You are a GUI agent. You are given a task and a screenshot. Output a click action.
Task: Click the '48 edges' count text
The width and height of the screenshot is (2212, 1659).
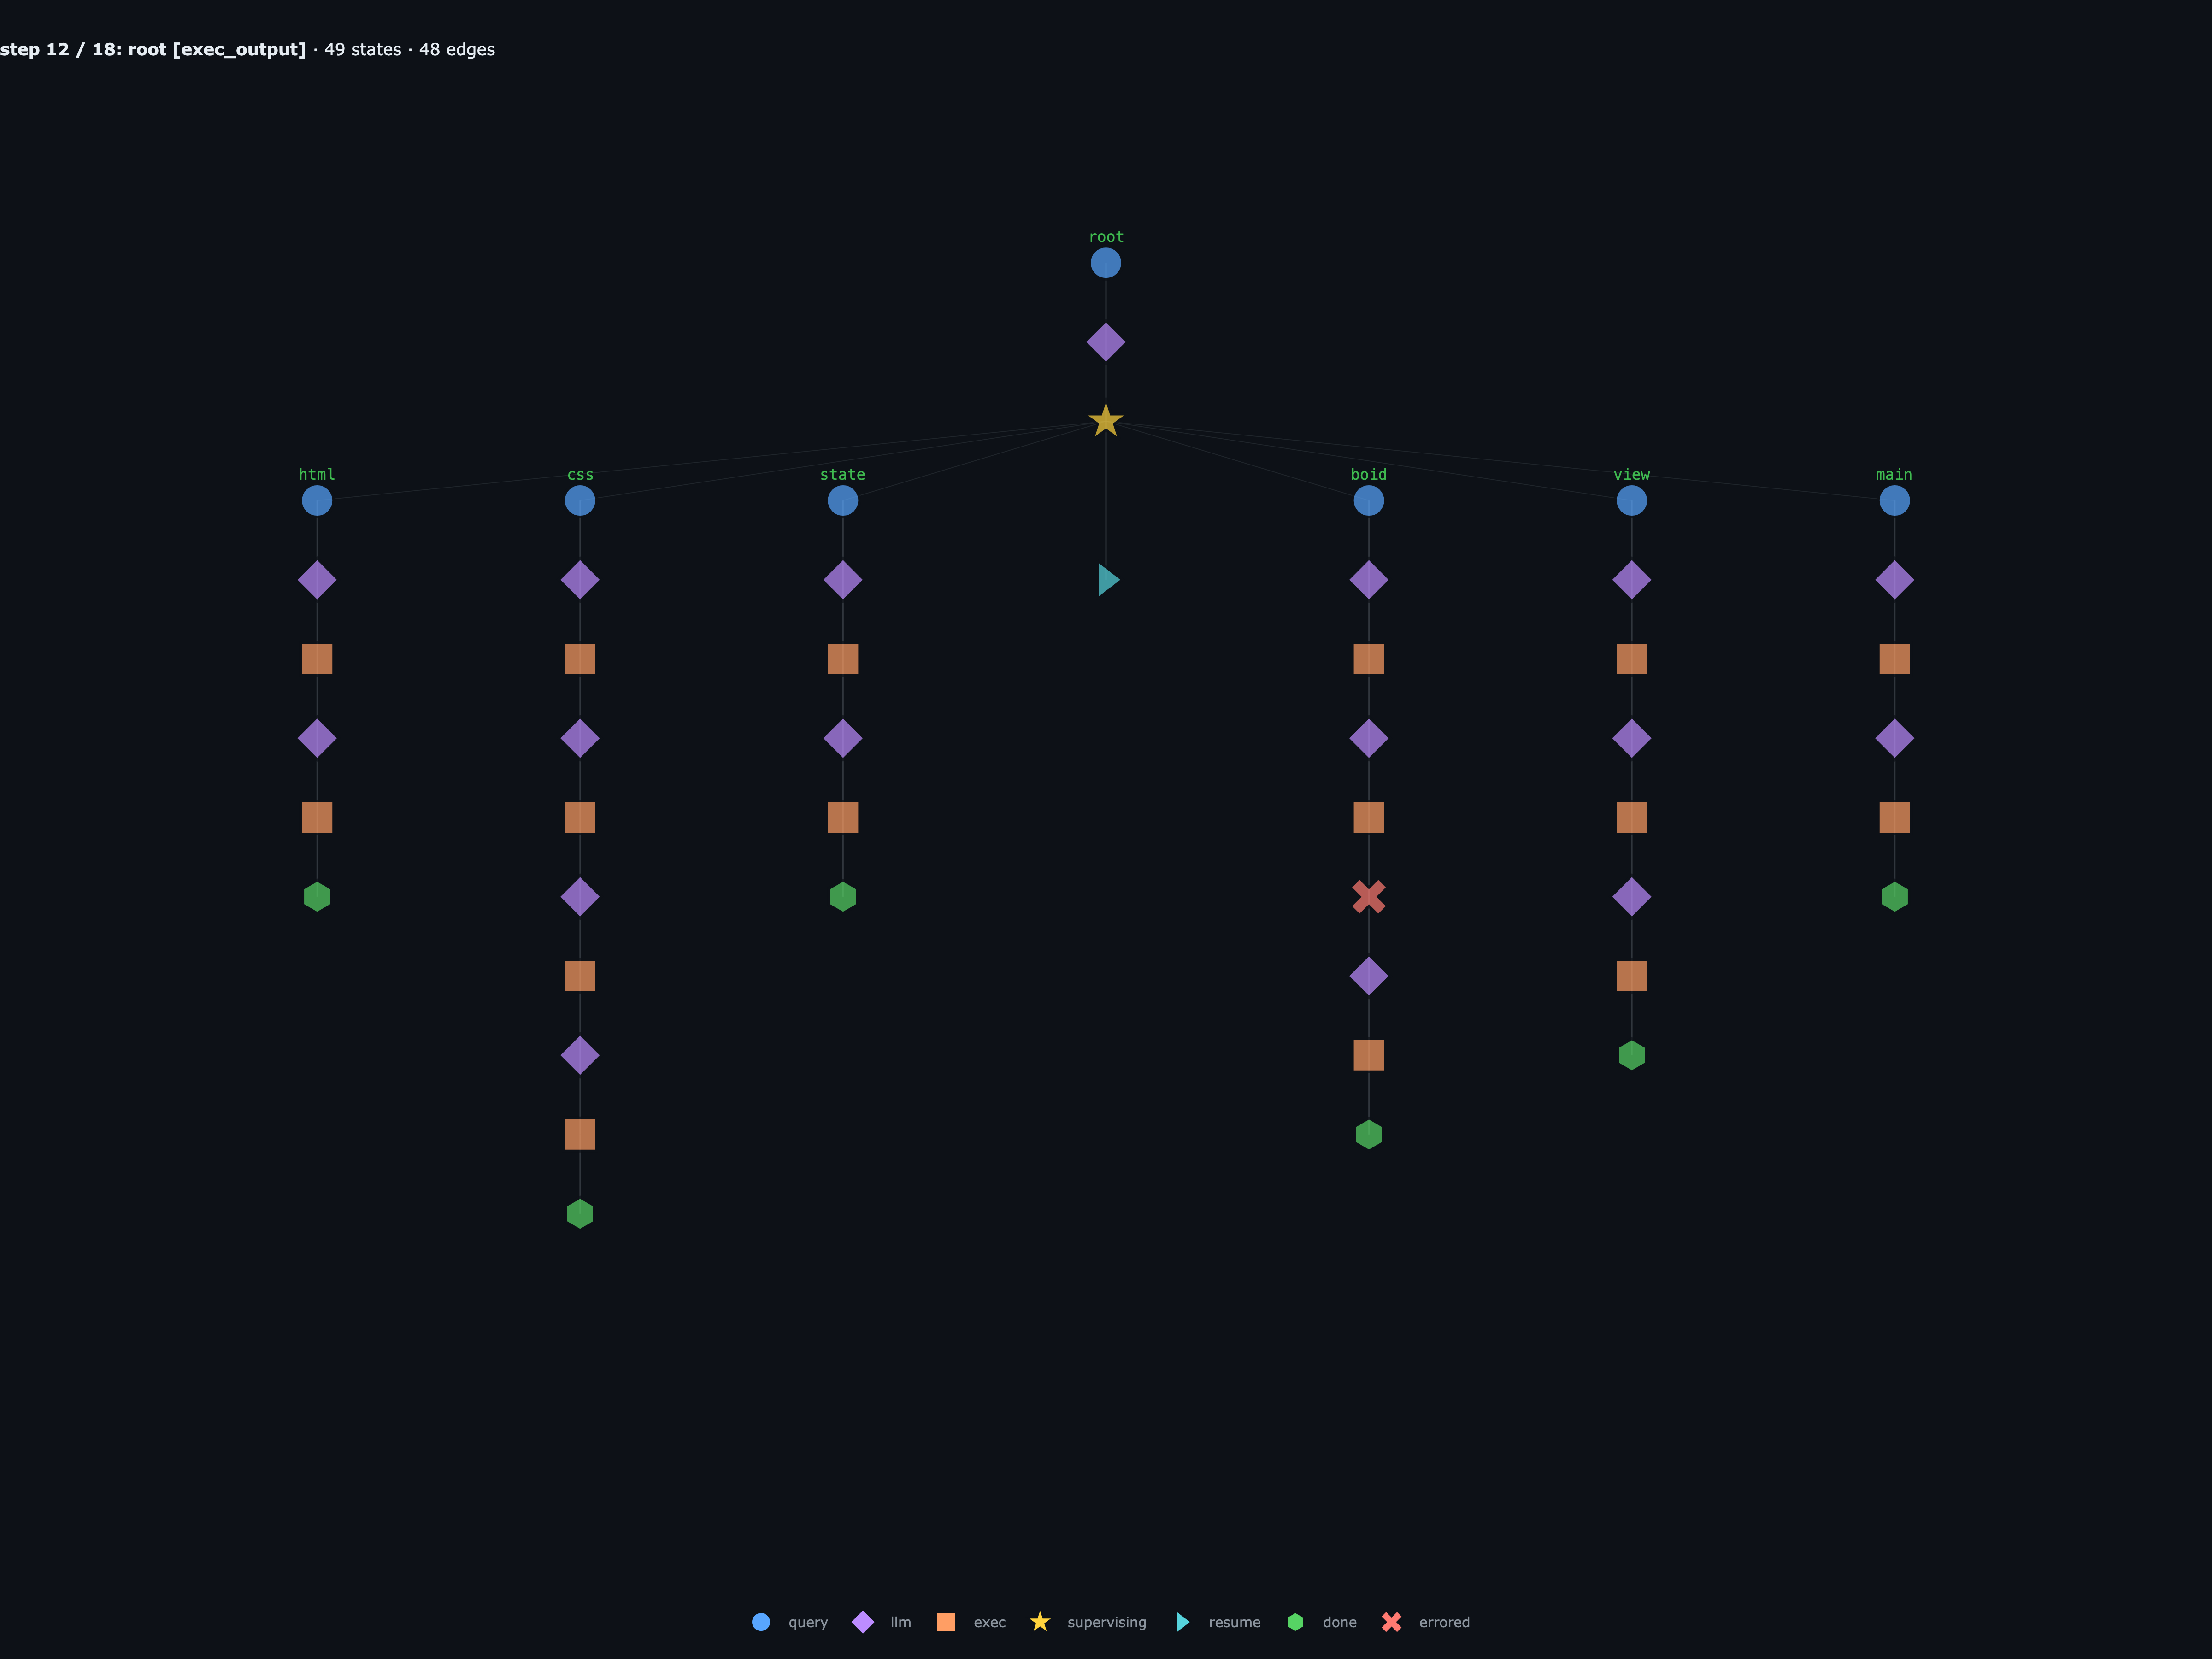(x=457, y=50)
